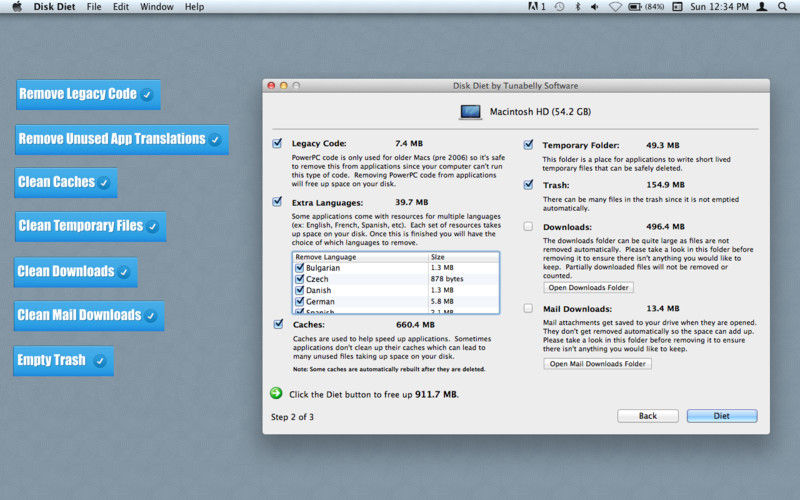Image resolution: width=800 pixels, height=500 pixels.
Task: Click the Diet button
Action: coord(721,416)
